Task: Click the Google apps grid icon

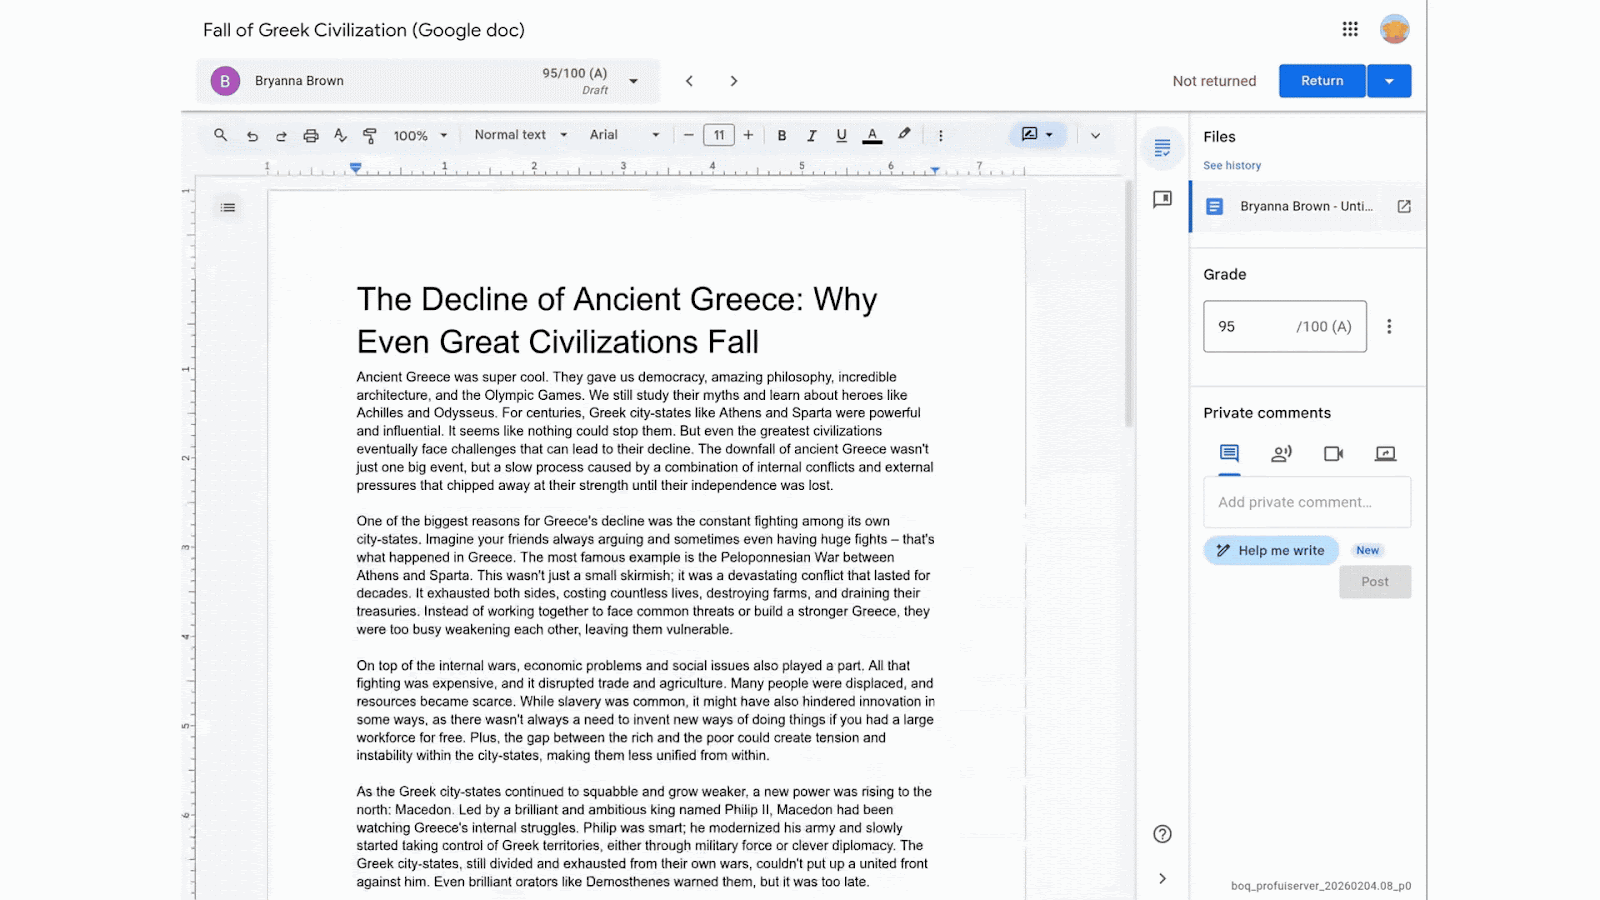Action: tap(1350, 30)
